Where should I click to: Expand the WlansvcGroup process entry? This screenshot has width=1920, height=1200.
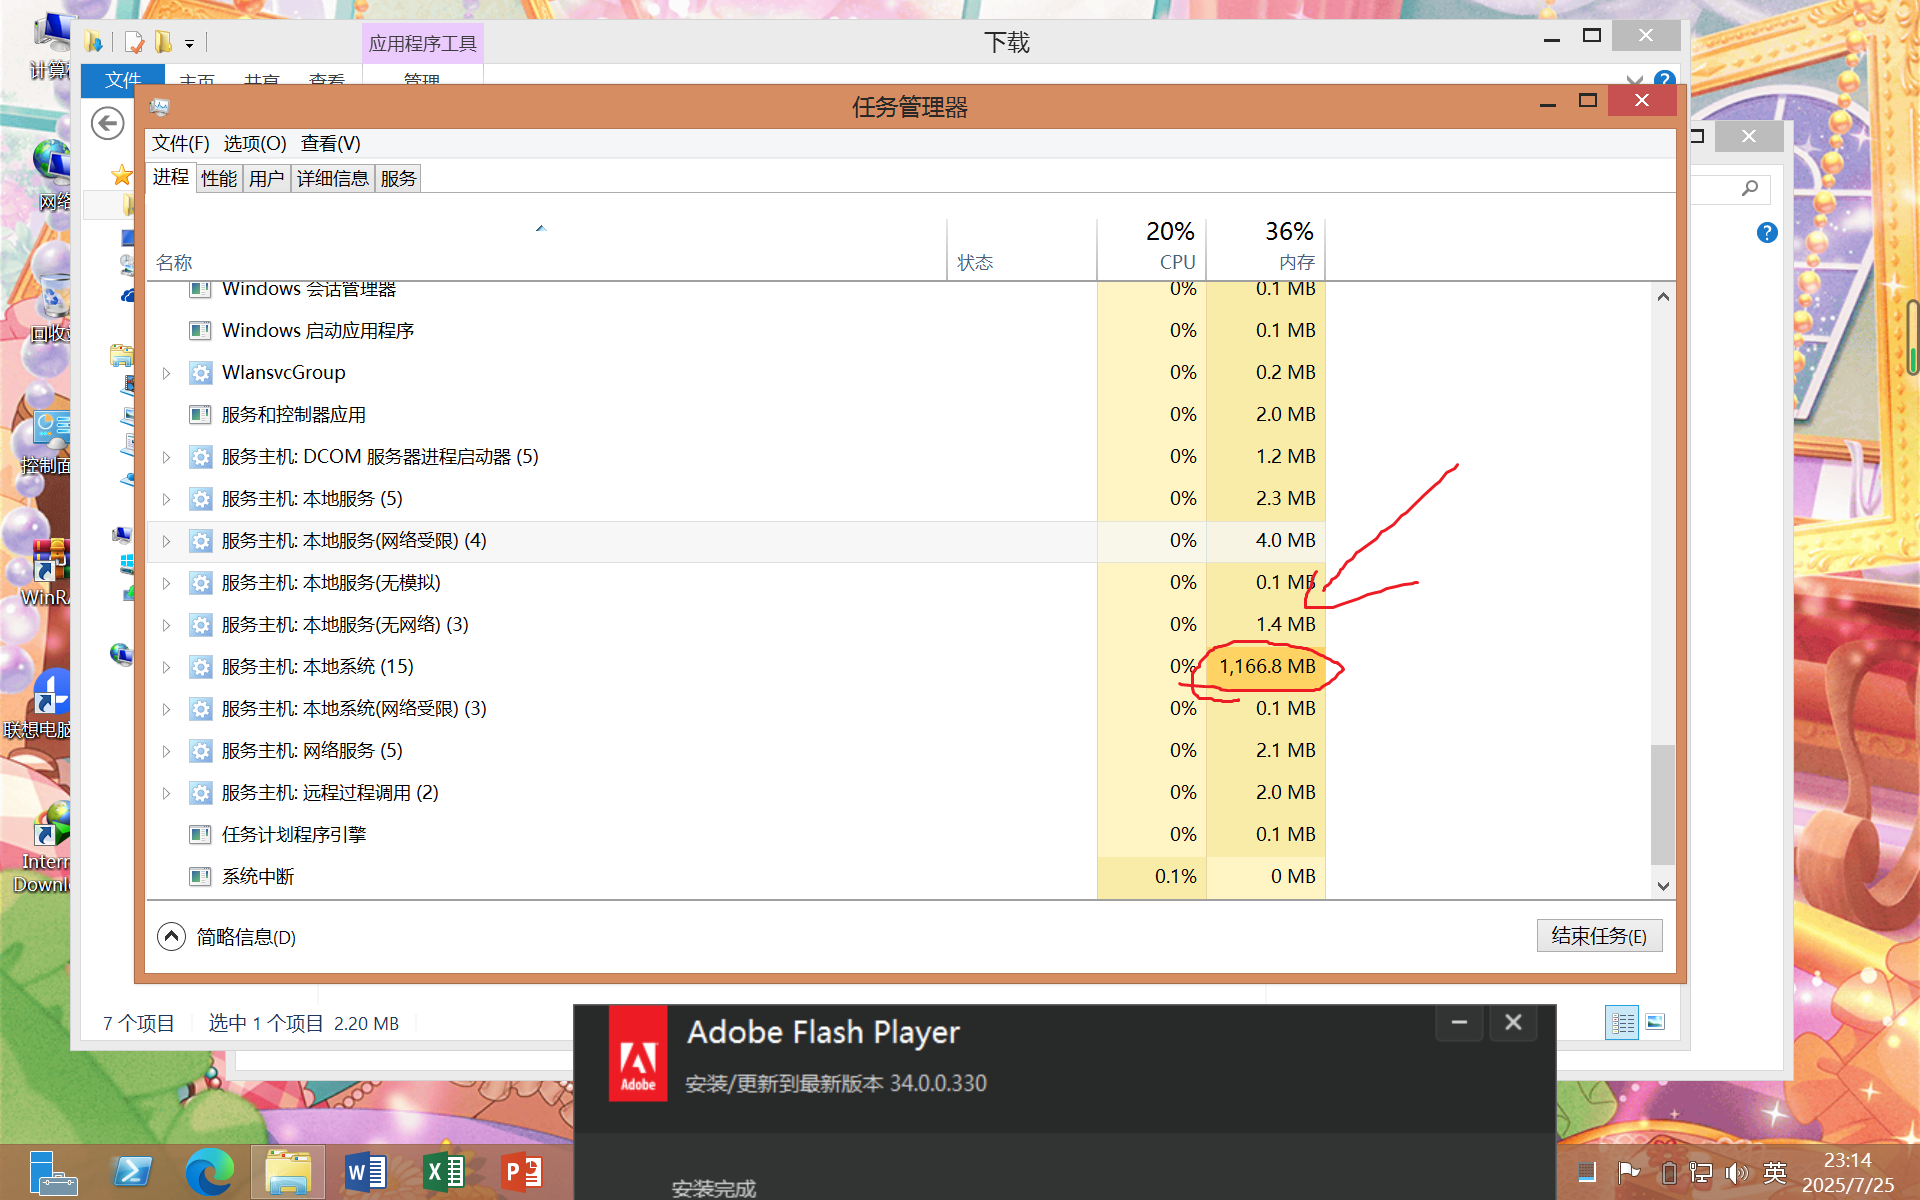166,372
